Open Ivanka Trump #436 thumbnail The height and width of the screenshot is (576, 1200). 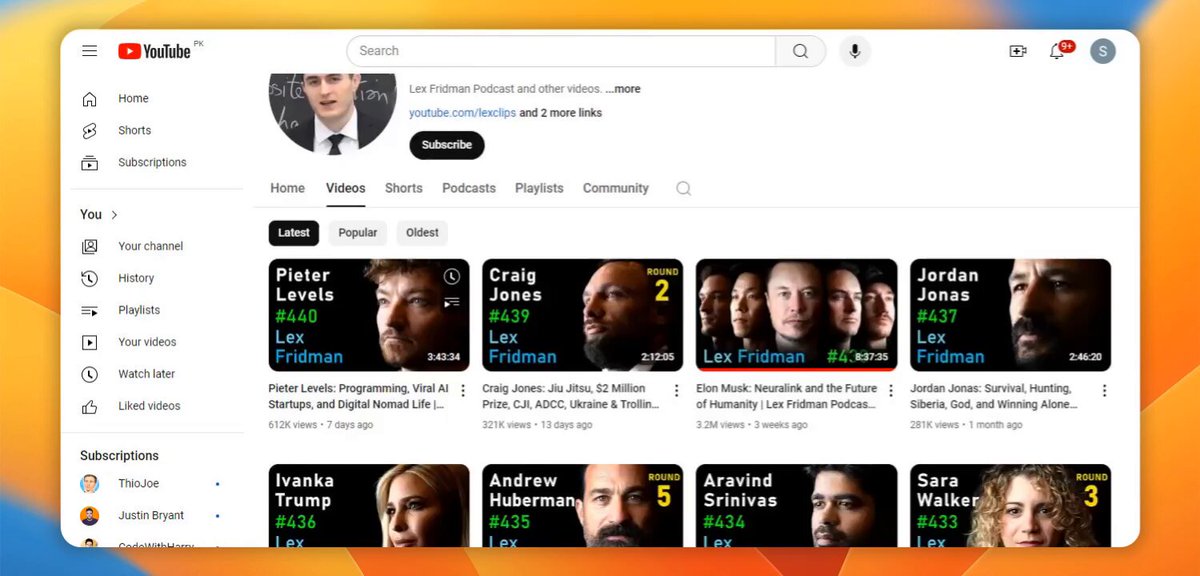coord(369,505)
